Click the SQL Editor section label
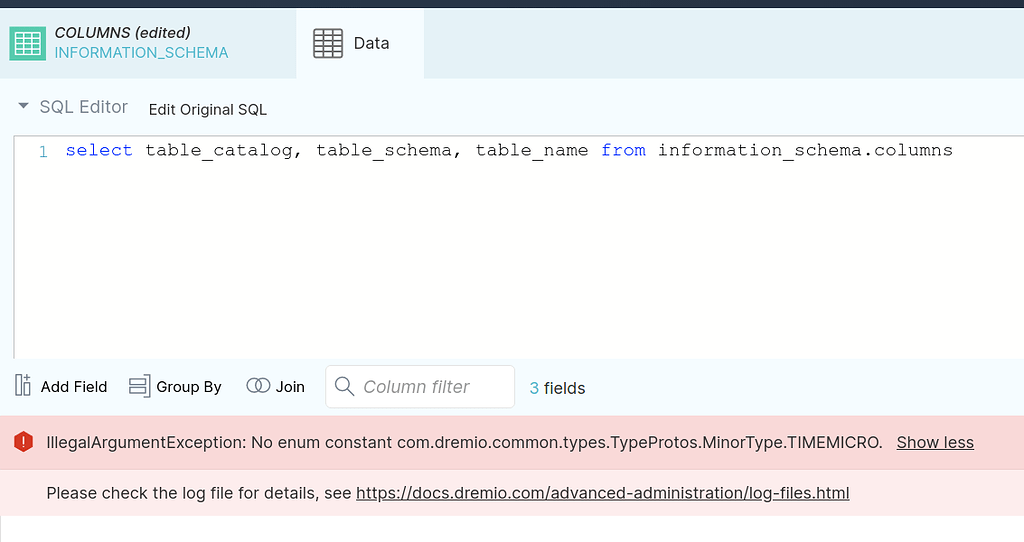The height and width of the screenshot is (542, 1024). 84,107
